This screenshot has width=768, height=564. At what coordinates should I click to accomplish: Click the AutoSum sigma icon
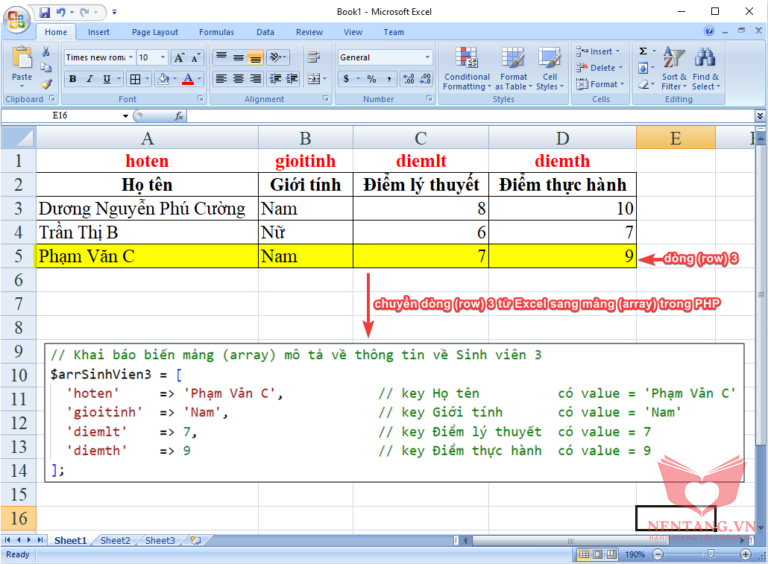(642, 51)
